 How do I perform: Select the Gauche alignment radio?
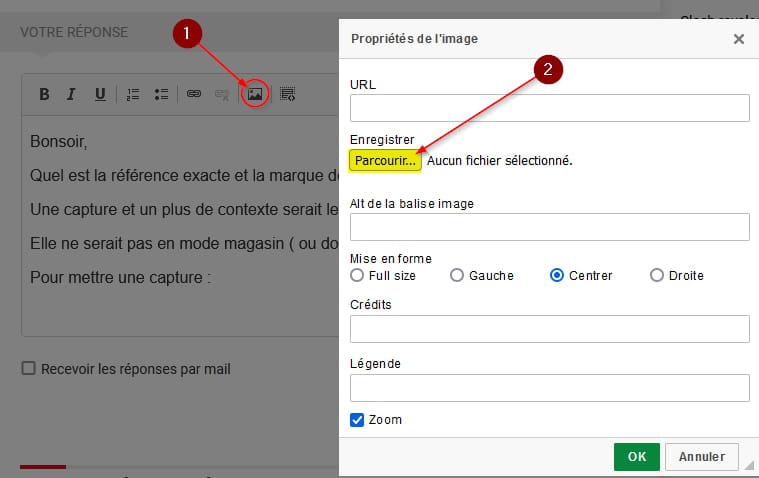(456, 275)
